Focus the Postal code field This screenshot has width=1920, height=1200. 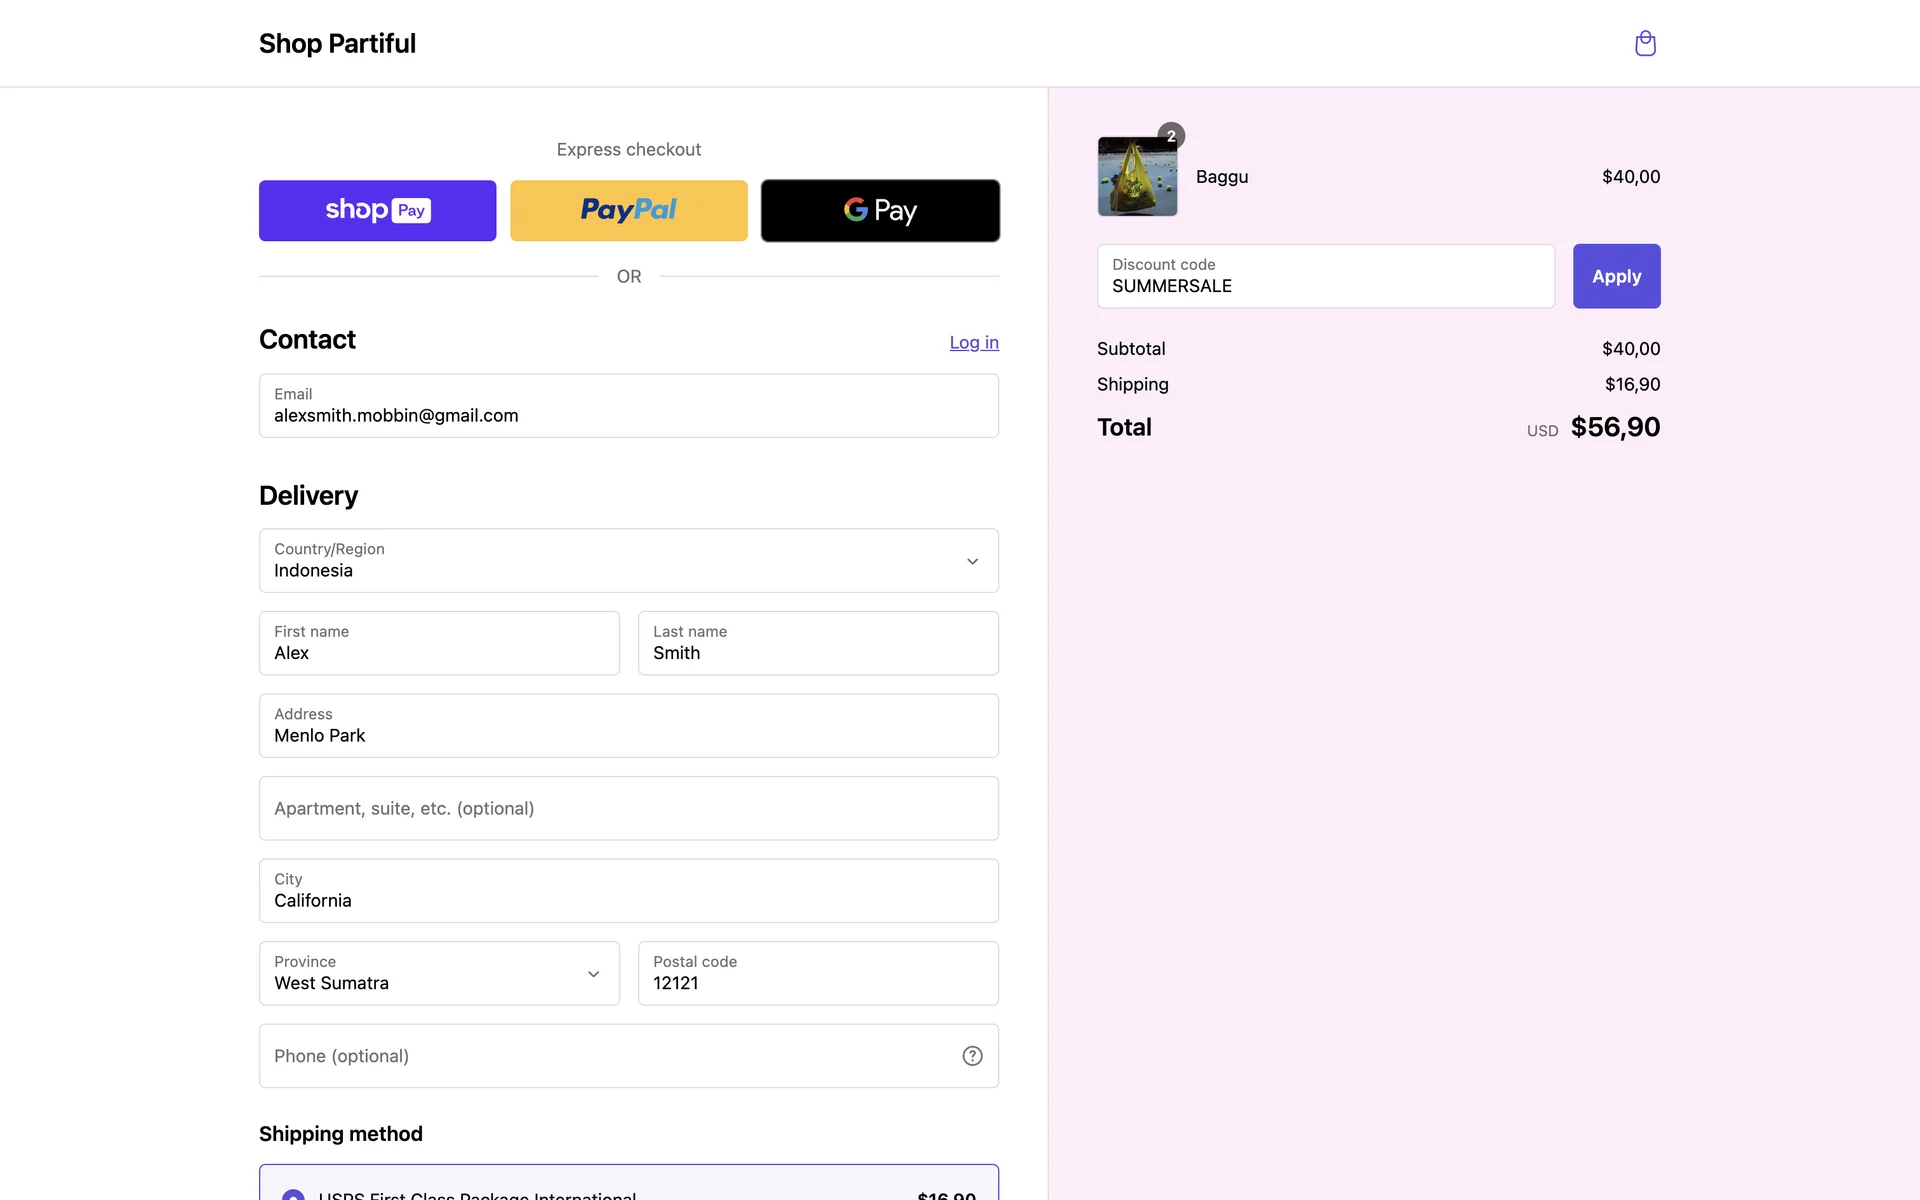[817, 973]
